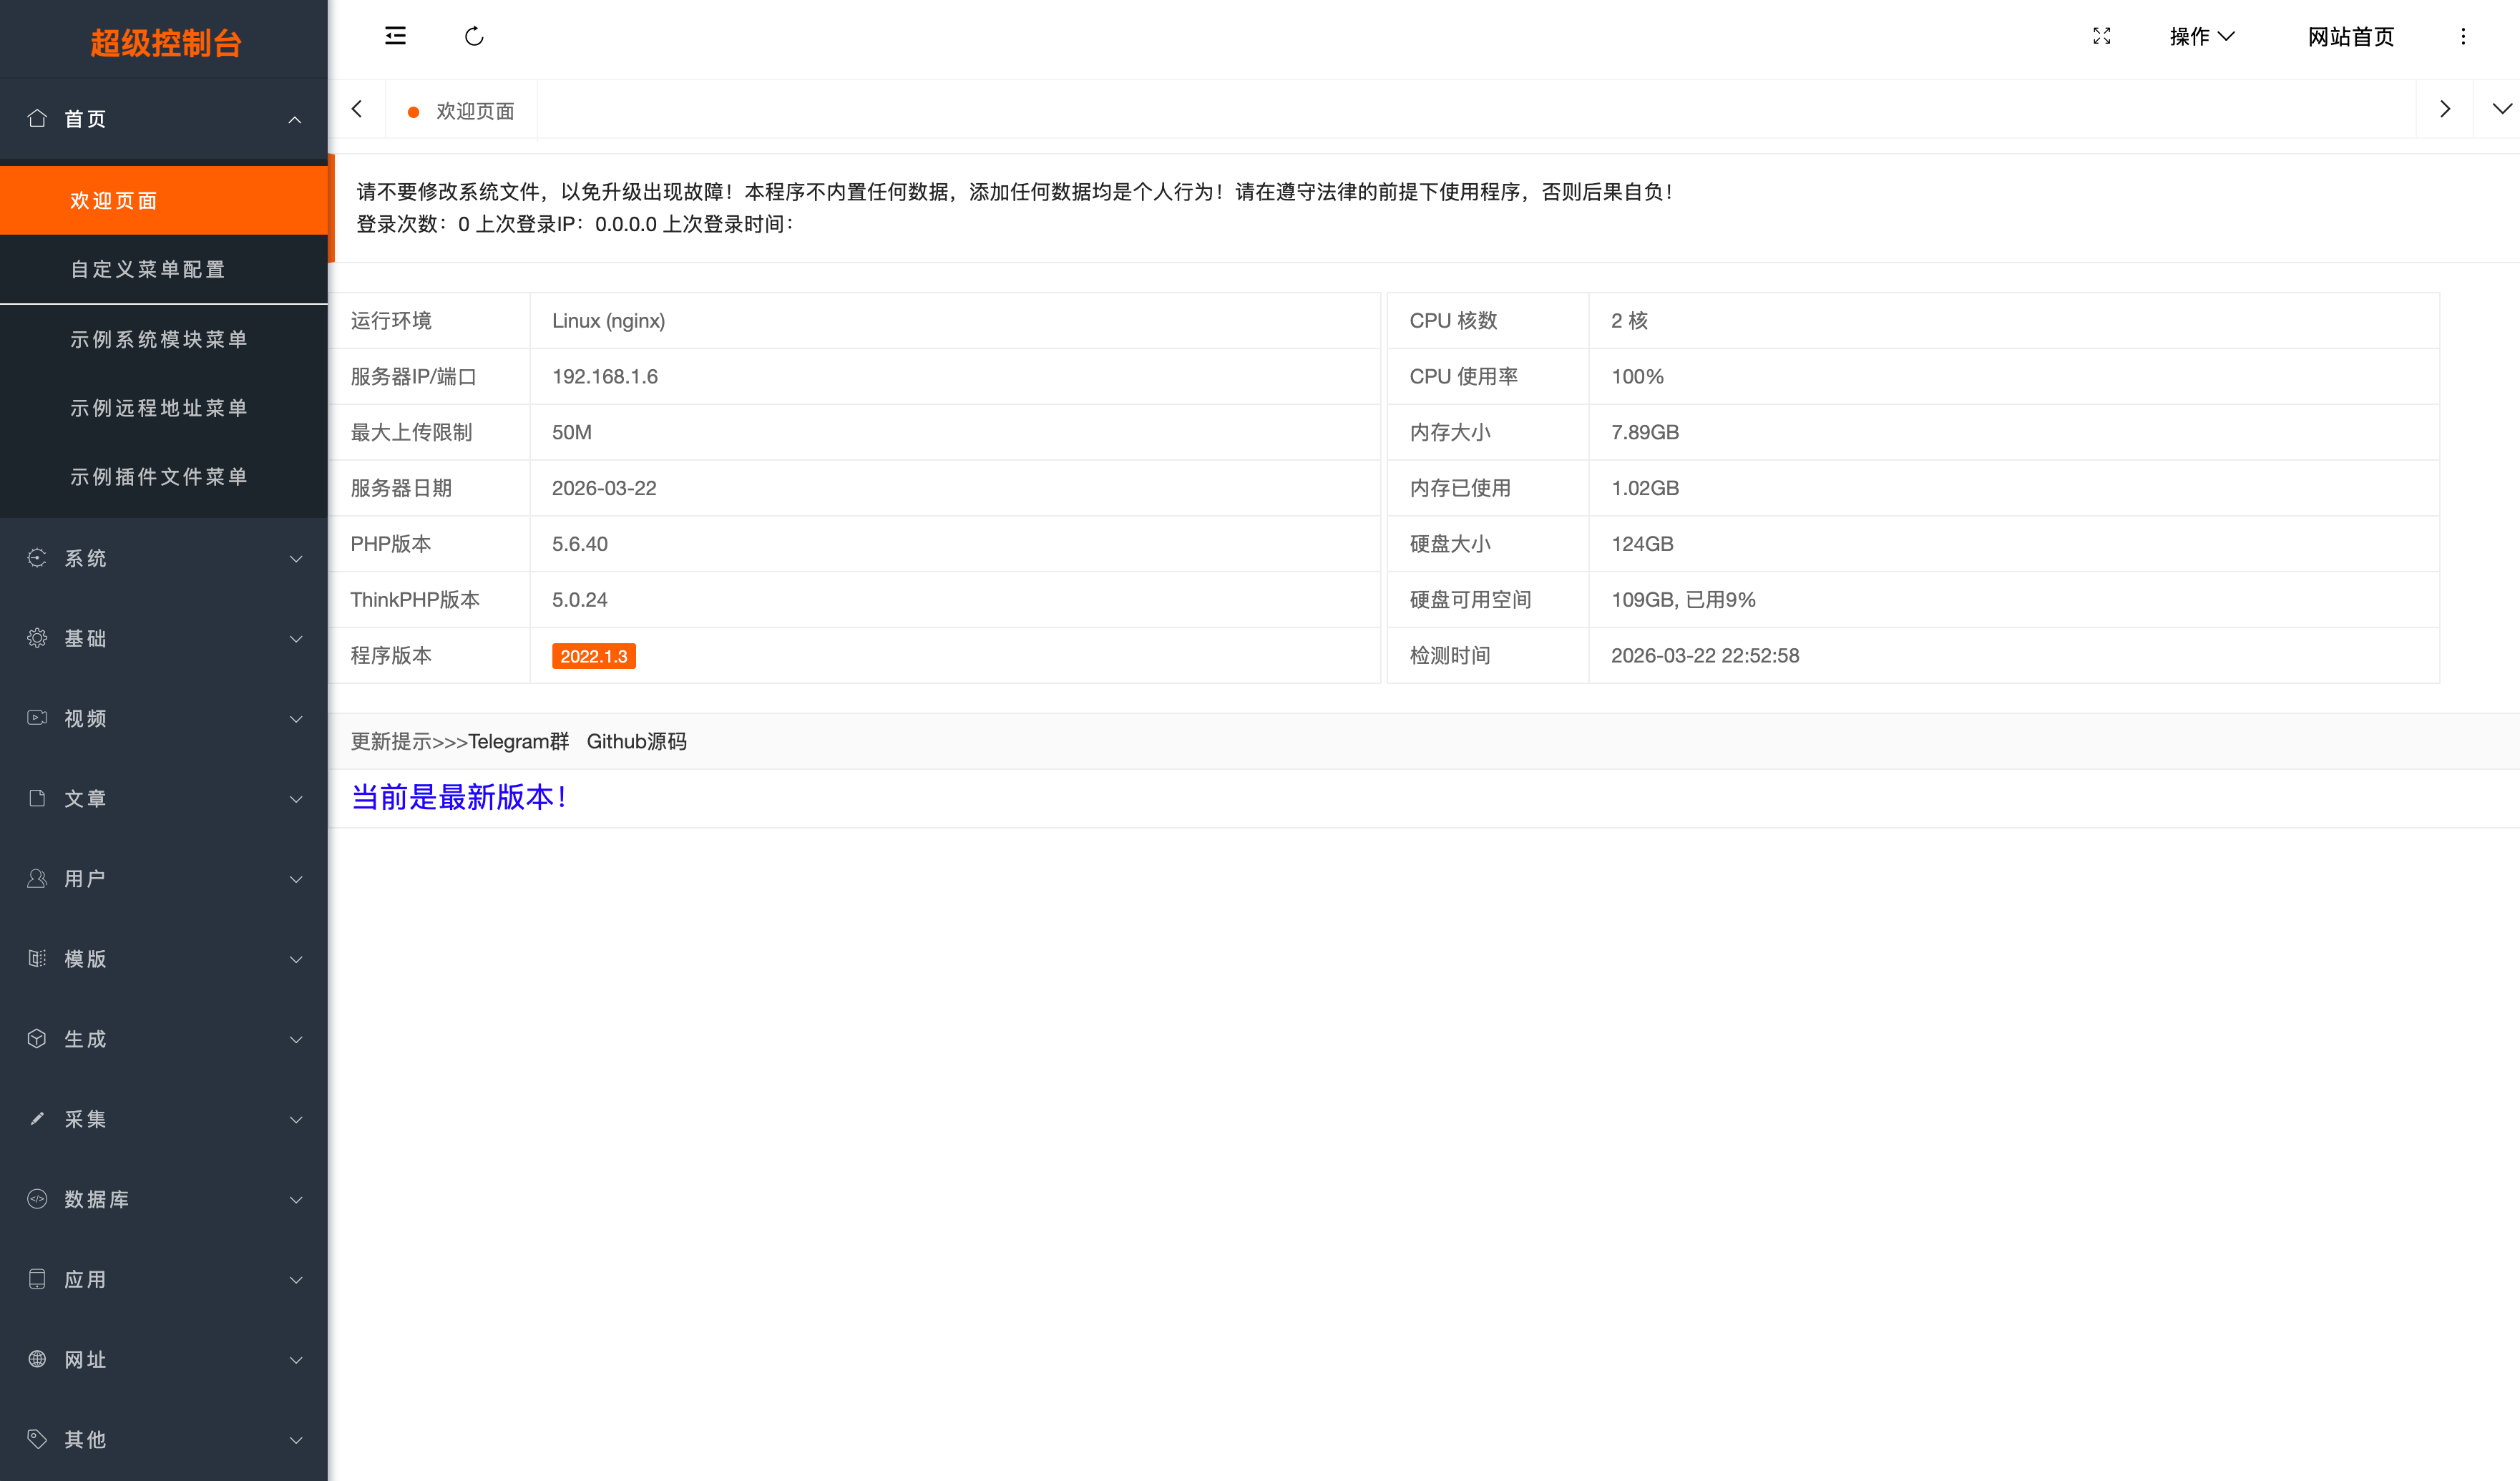Click the sidebar collapse menu icon

pyautogui.click(x=395, y=37)
